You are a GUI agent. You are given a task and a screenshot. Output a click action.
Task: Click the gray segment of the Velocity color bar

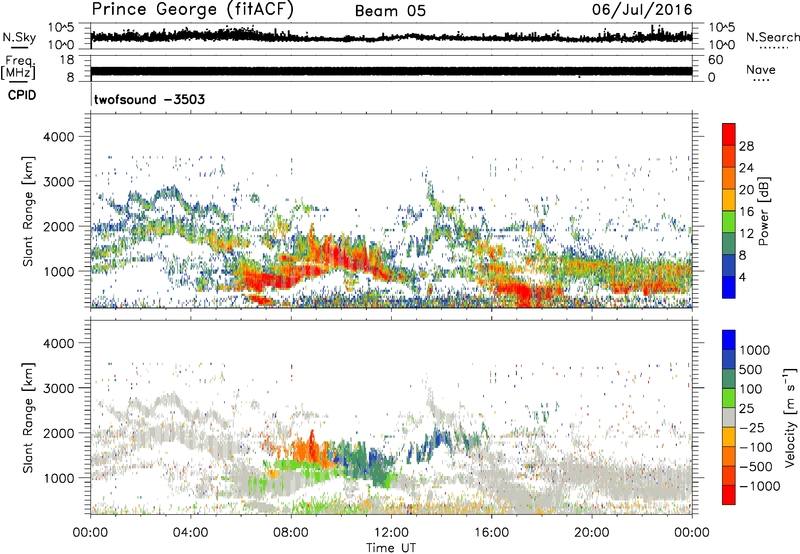[729, 418]
